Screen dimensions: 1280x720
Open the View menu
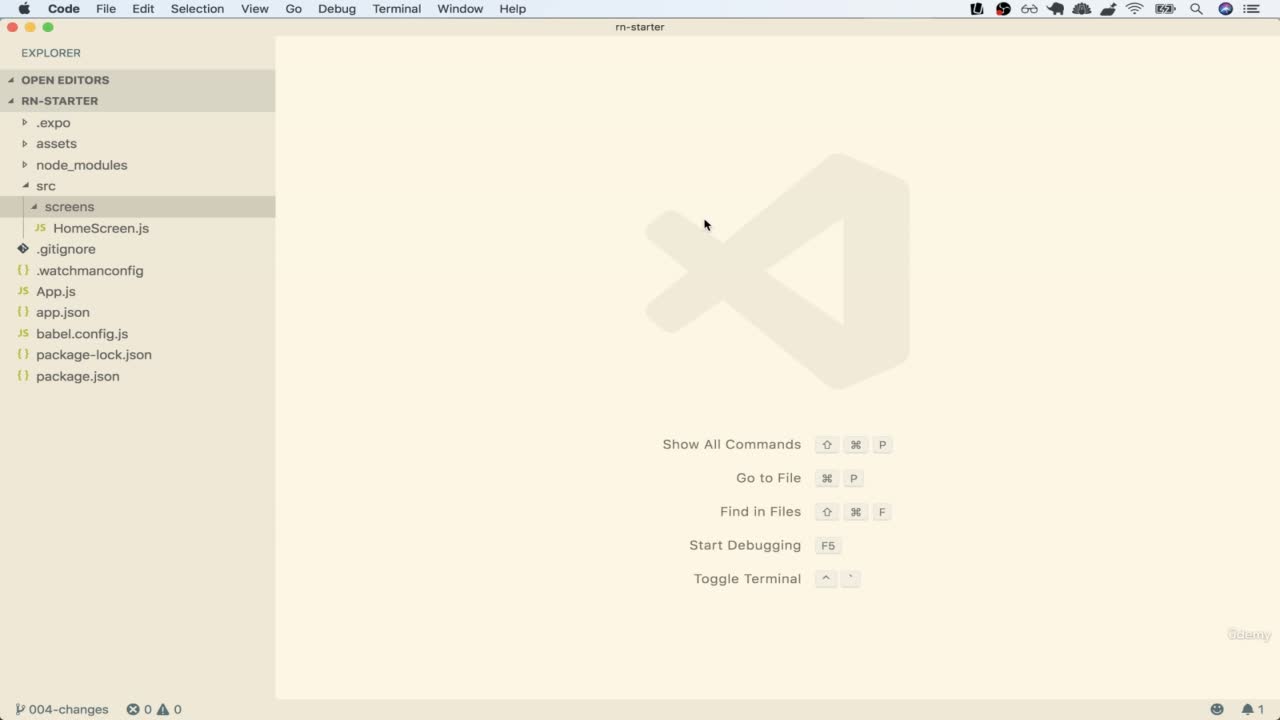pos(255,9)
